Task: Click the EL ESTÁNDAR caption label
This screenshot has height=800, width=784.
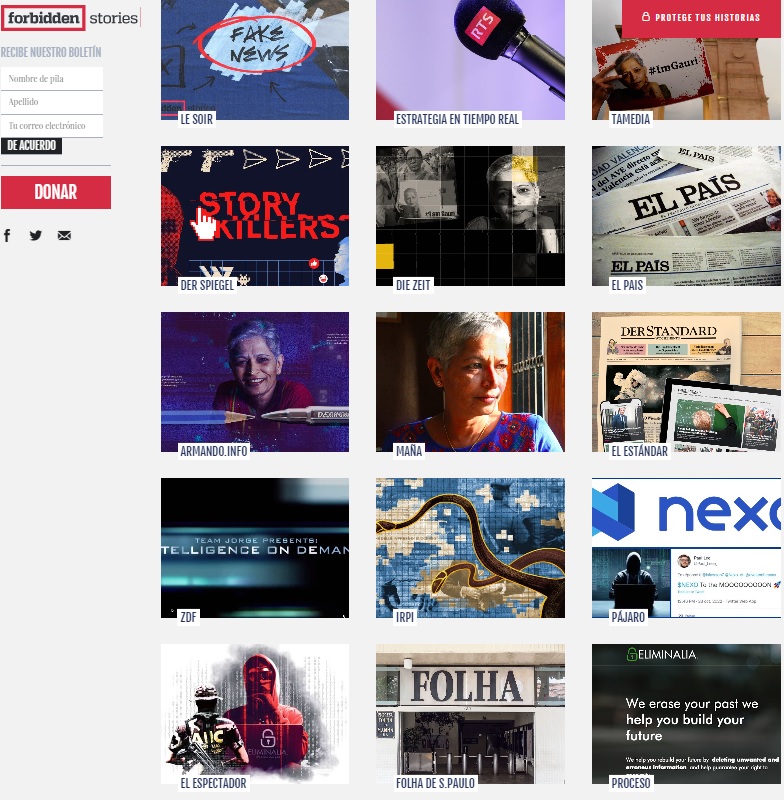Action: click(639, 451)
